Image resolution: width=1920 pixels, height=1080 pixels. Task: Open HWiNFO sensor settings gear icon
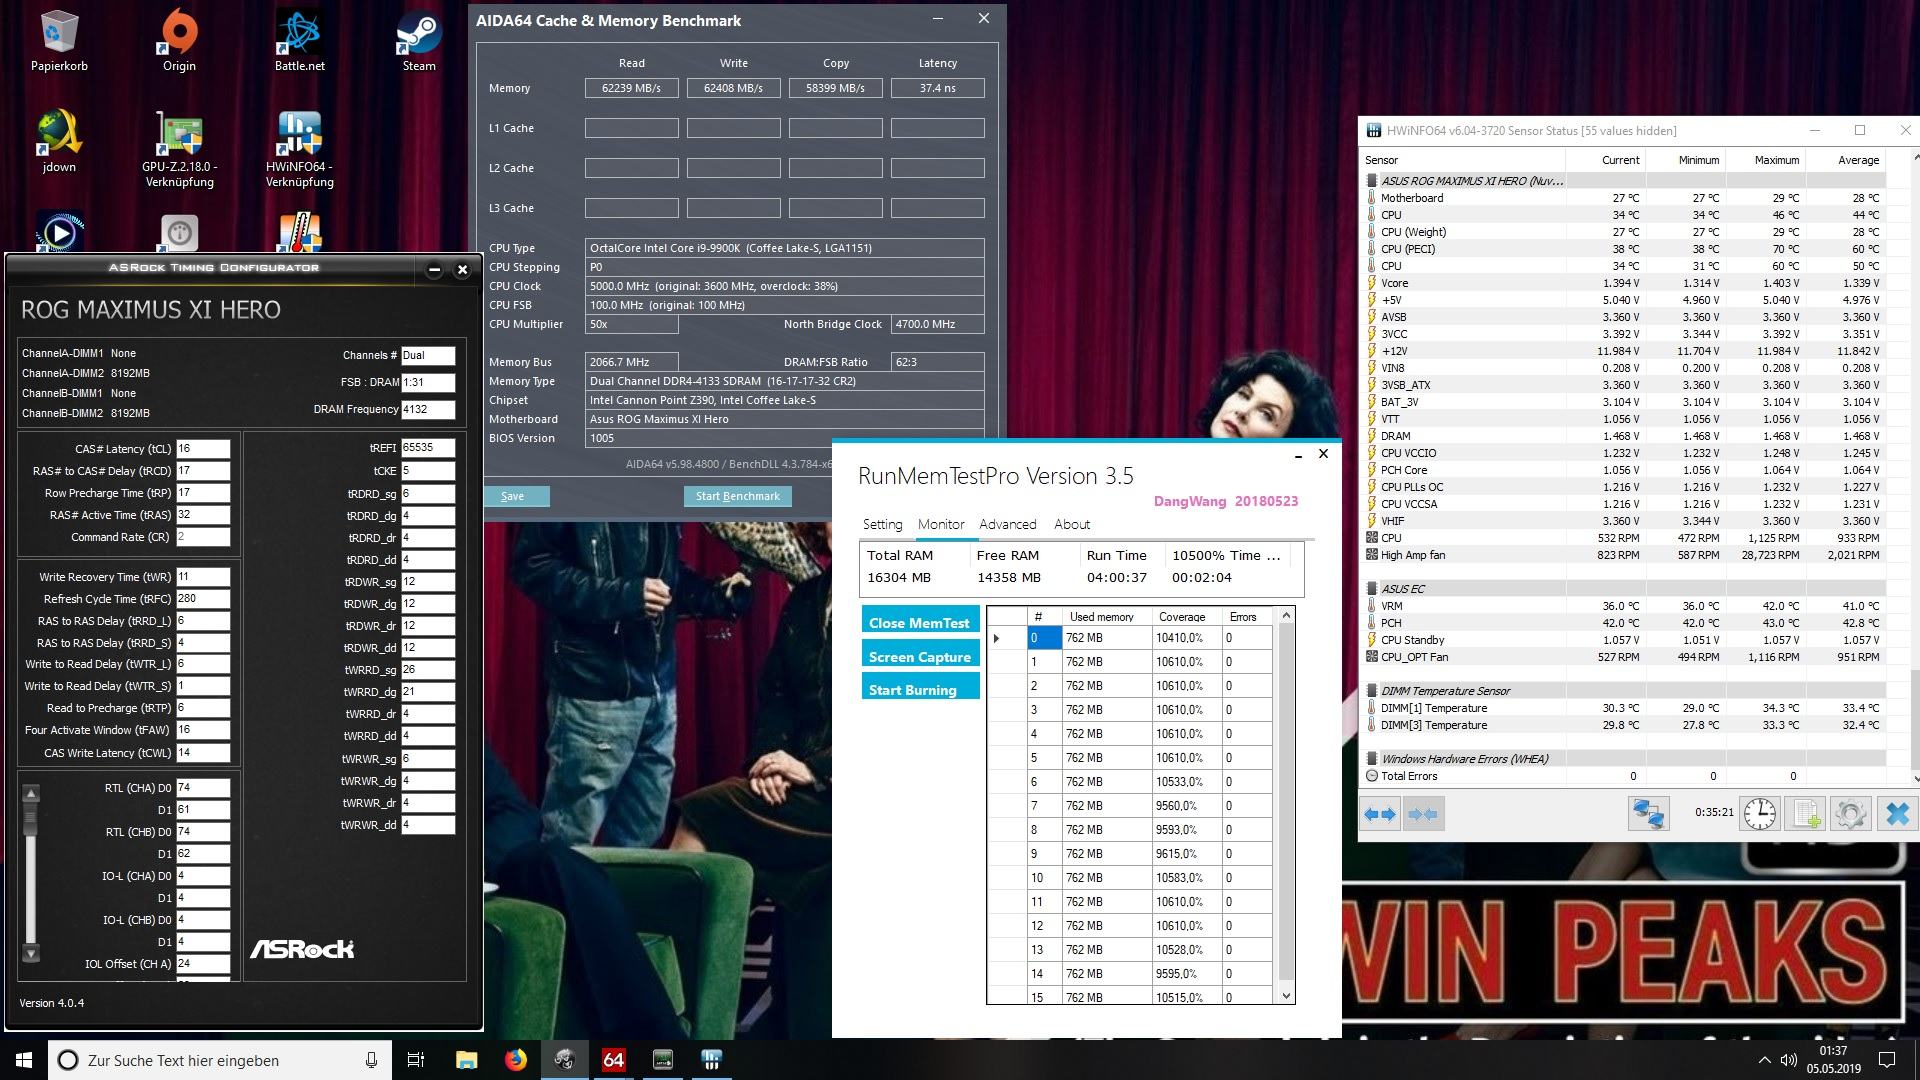click(1850, 814)
